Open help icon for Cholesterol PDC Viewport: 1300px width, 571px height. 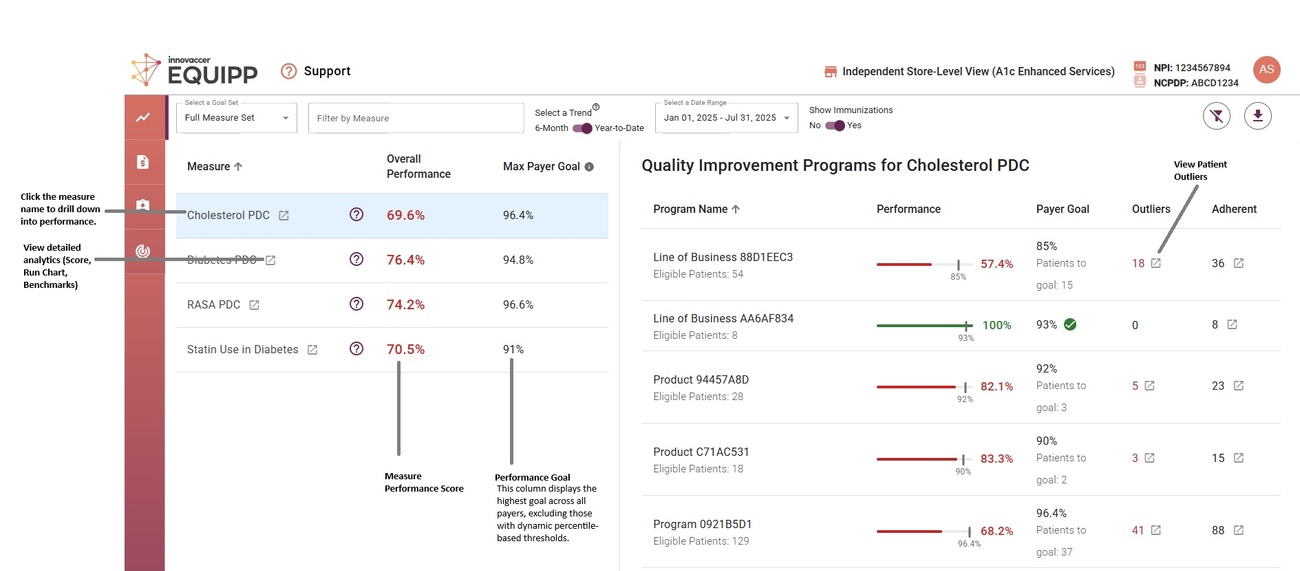[x=356, y=215]
